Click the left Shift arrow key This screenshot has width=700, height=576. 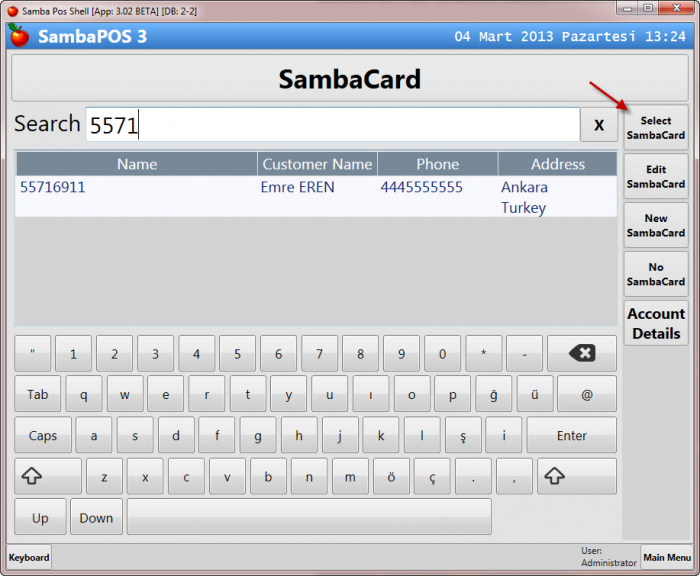coord(48,477)
